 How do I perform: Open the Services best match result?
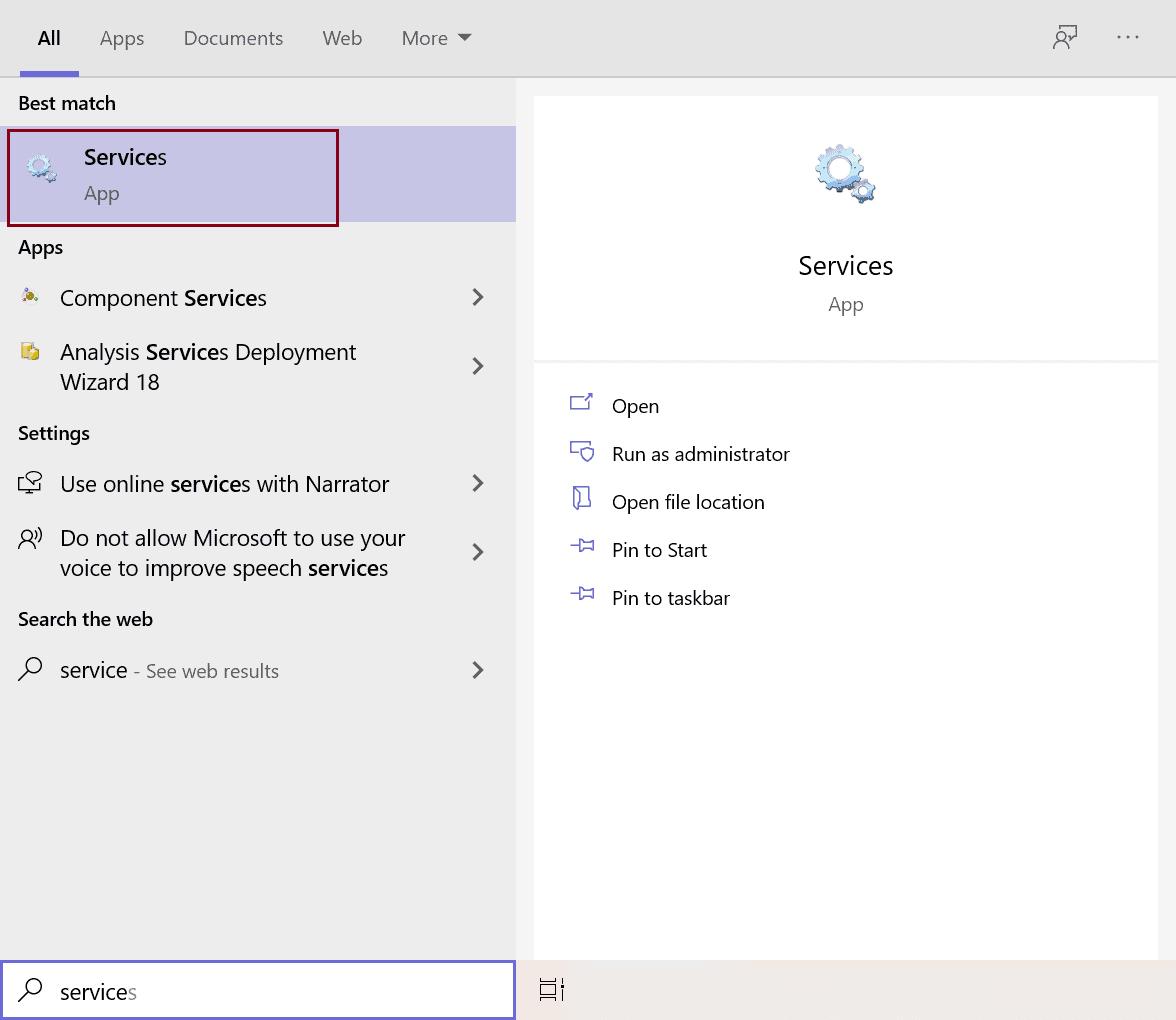172,176
